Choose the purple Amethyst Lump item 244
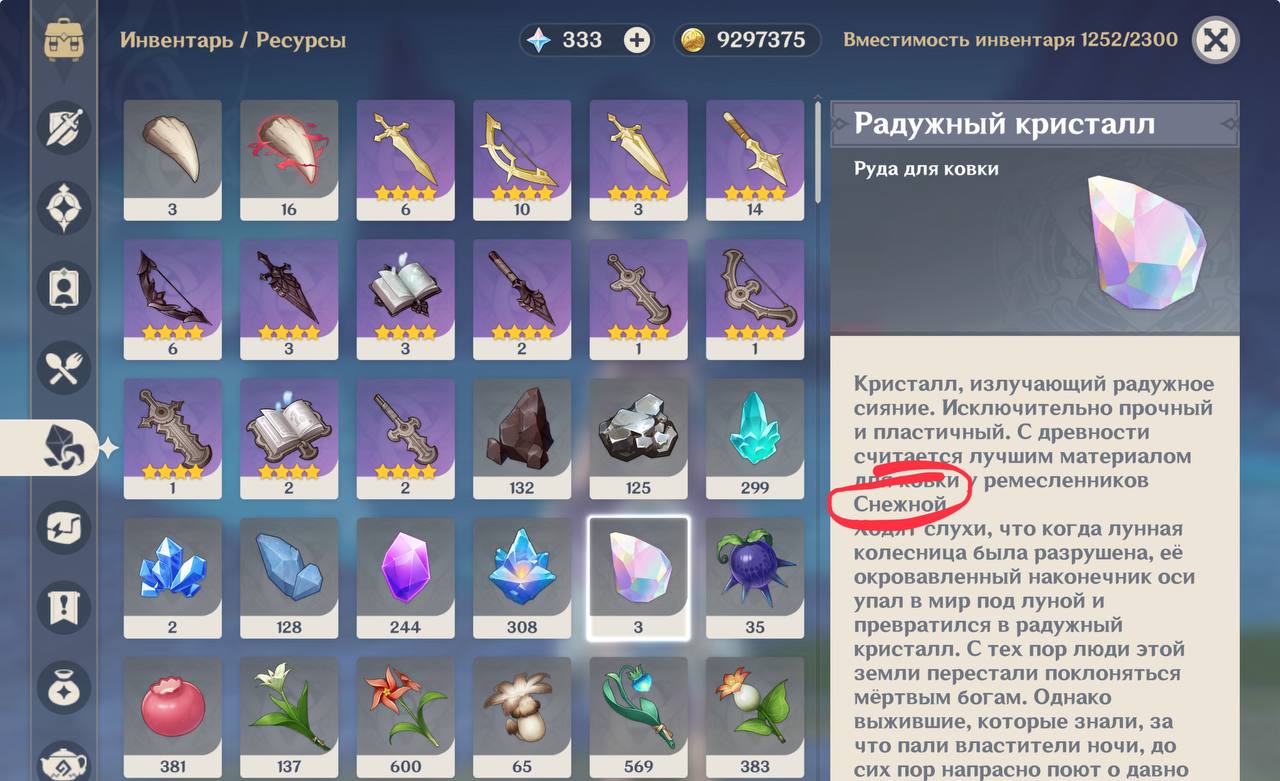The width and height of the screenshot is (1280, 781). point(405,577)
